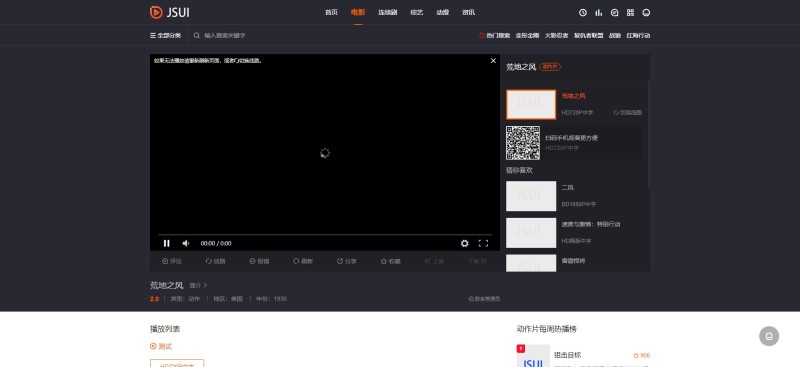Mute the video player volume

(x=186, y=243)
